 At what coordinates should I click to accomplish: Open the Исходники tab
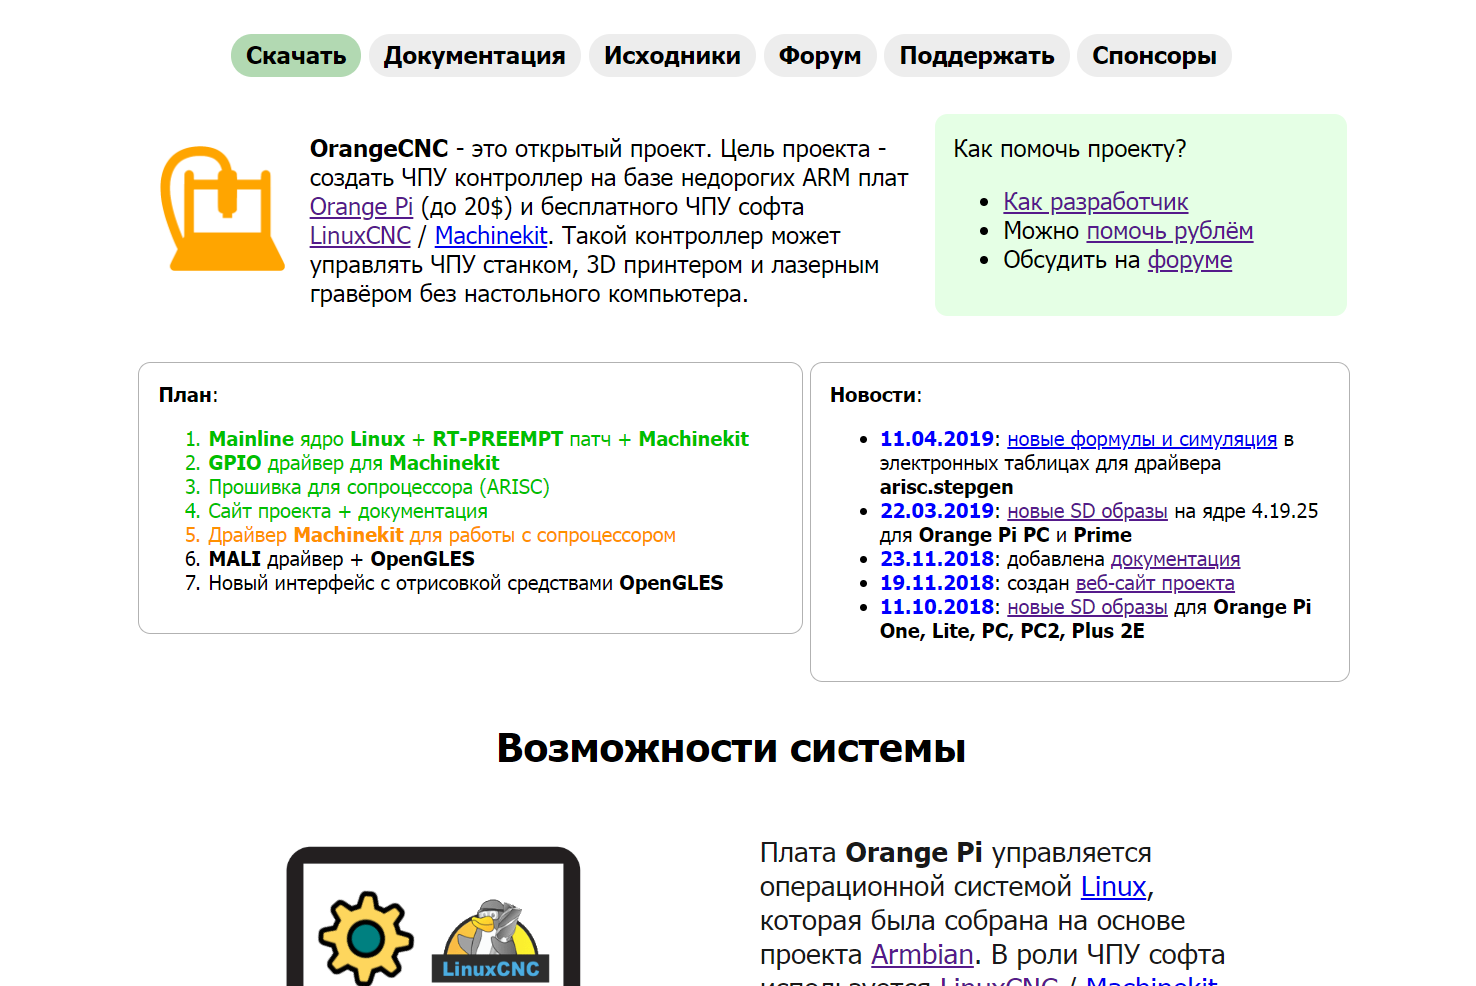click(672, 56)
